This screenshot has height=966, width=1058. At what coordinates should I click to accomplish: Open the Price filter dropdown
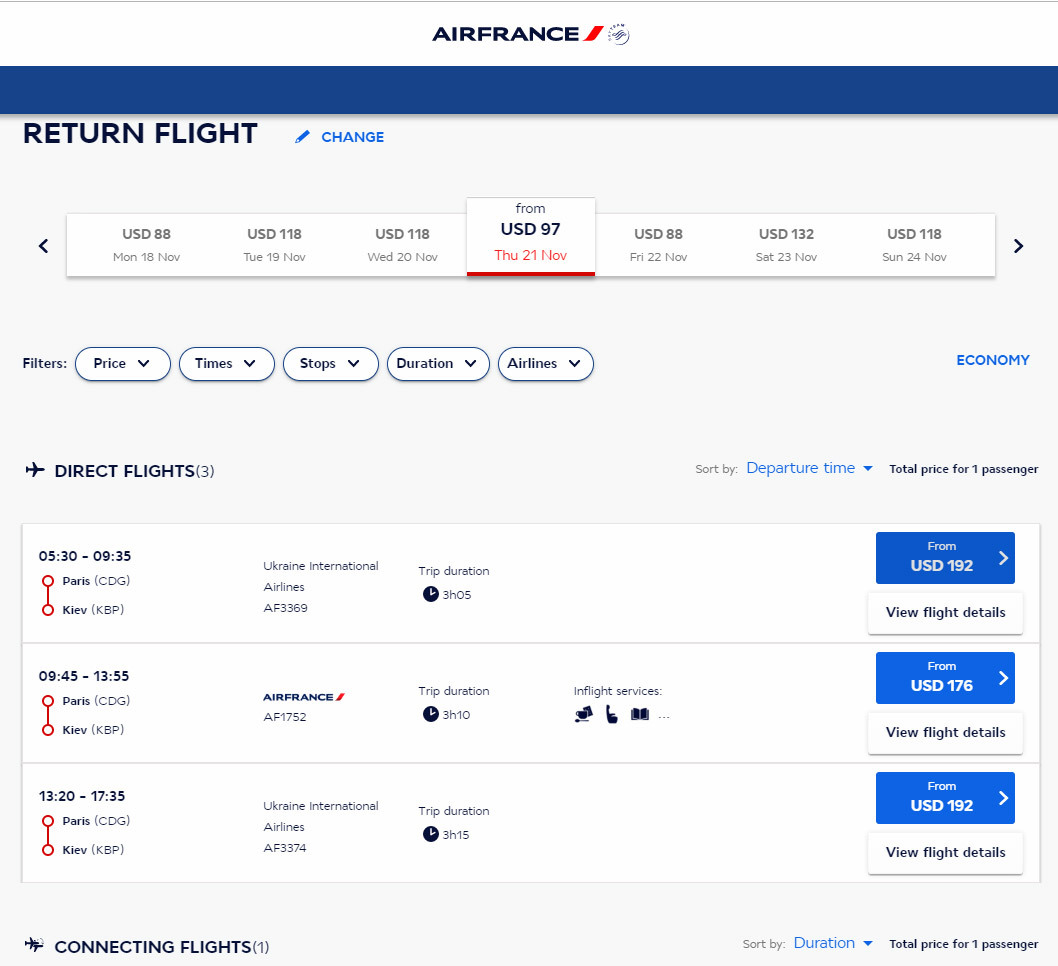[x=123, y=364]
